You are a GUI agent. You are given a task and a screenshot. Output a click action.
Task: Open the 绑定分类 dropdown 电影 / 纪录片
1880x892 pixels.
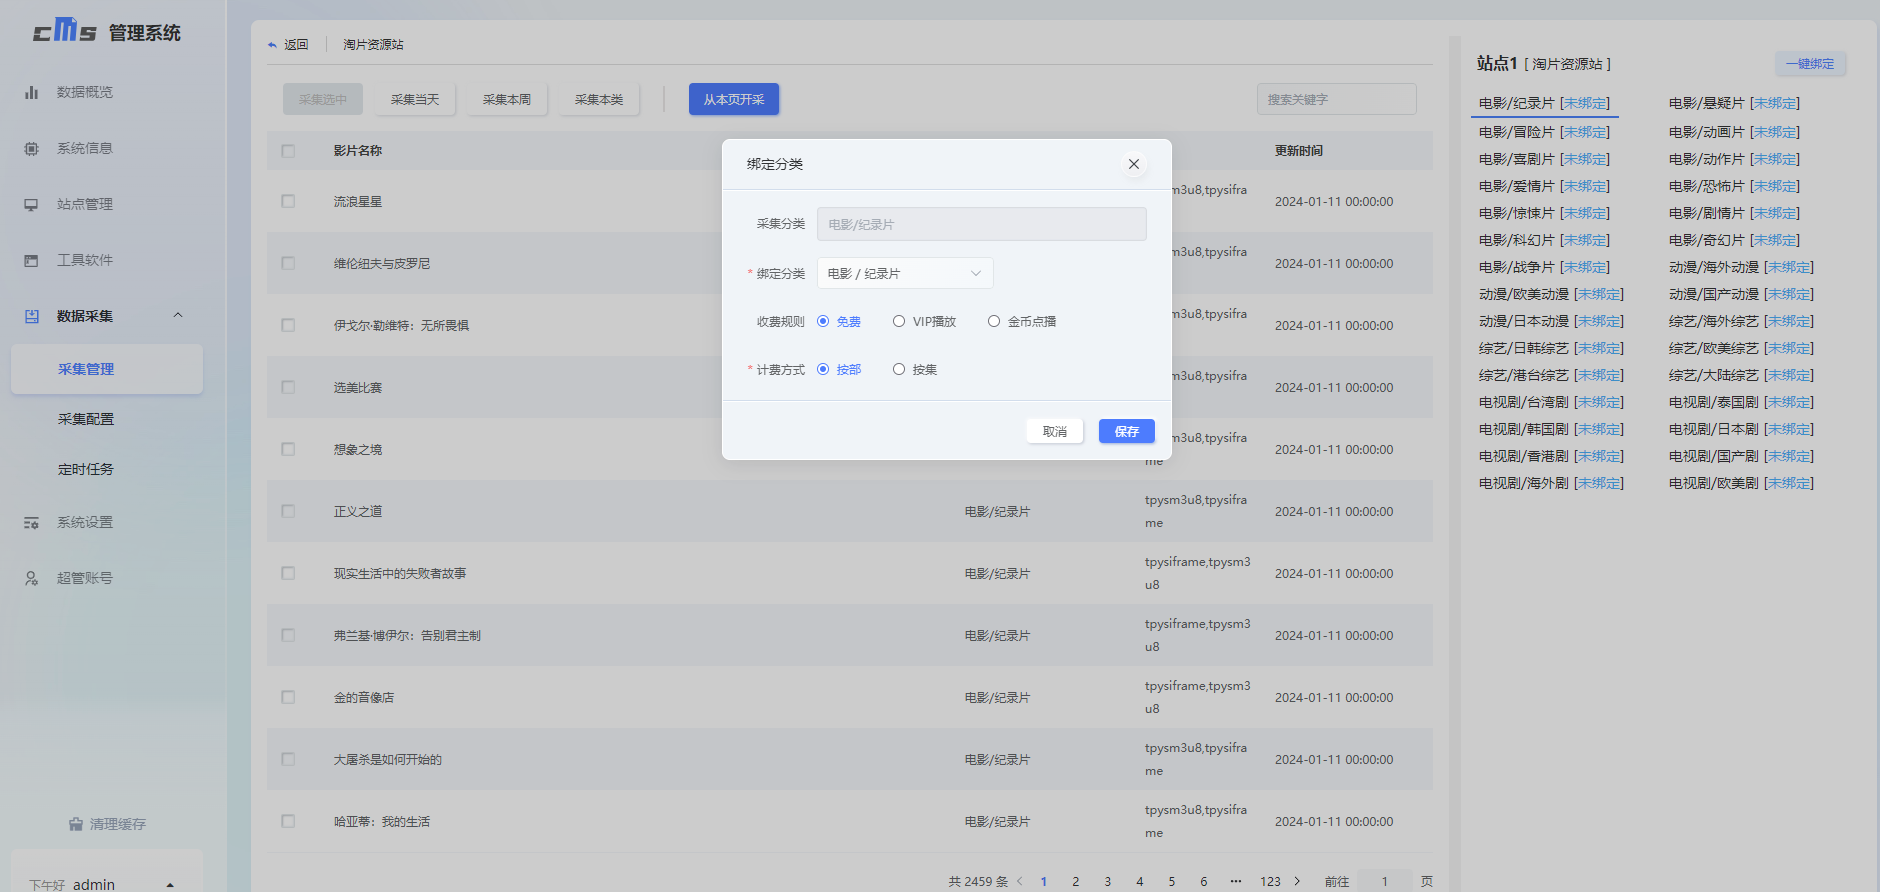coord(905,273)
